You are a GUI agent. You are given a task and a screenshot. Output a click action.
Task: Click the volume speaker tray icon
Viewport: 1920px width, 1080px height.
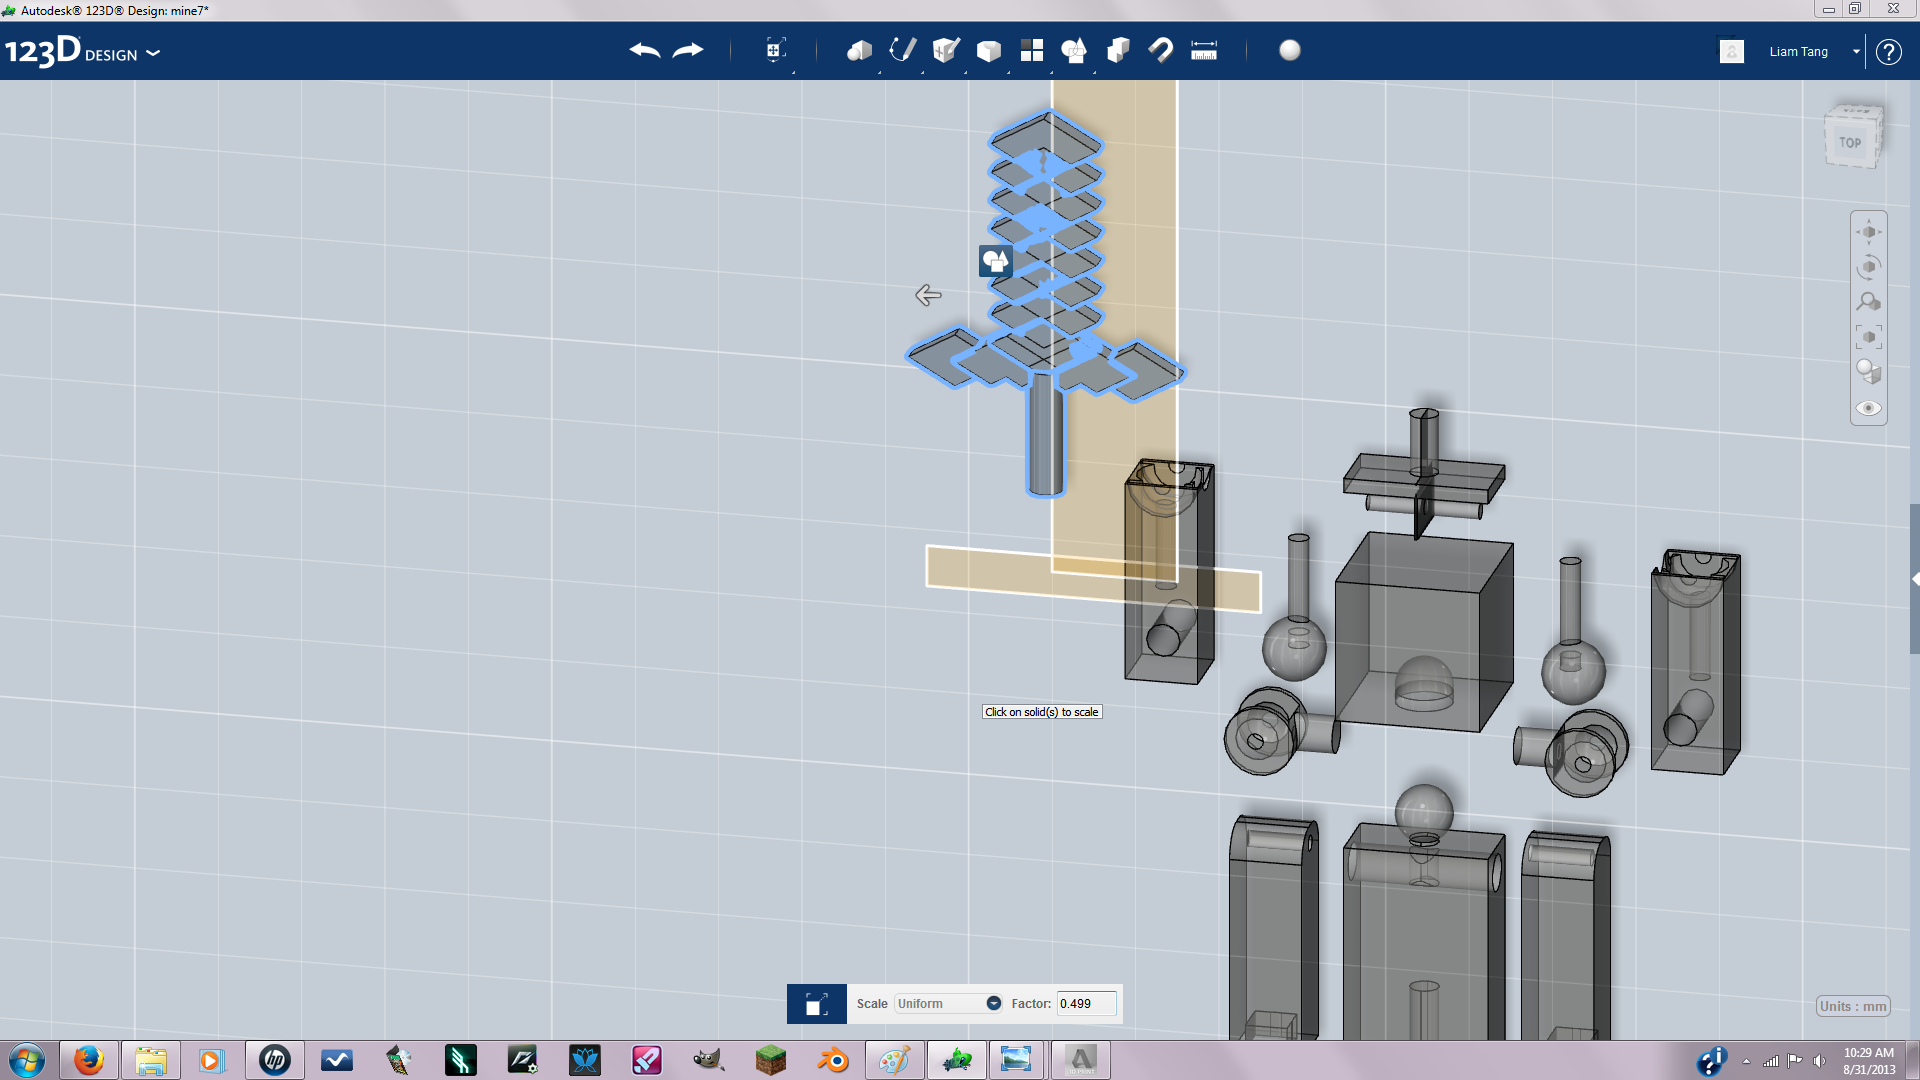coord(1820,1061)
